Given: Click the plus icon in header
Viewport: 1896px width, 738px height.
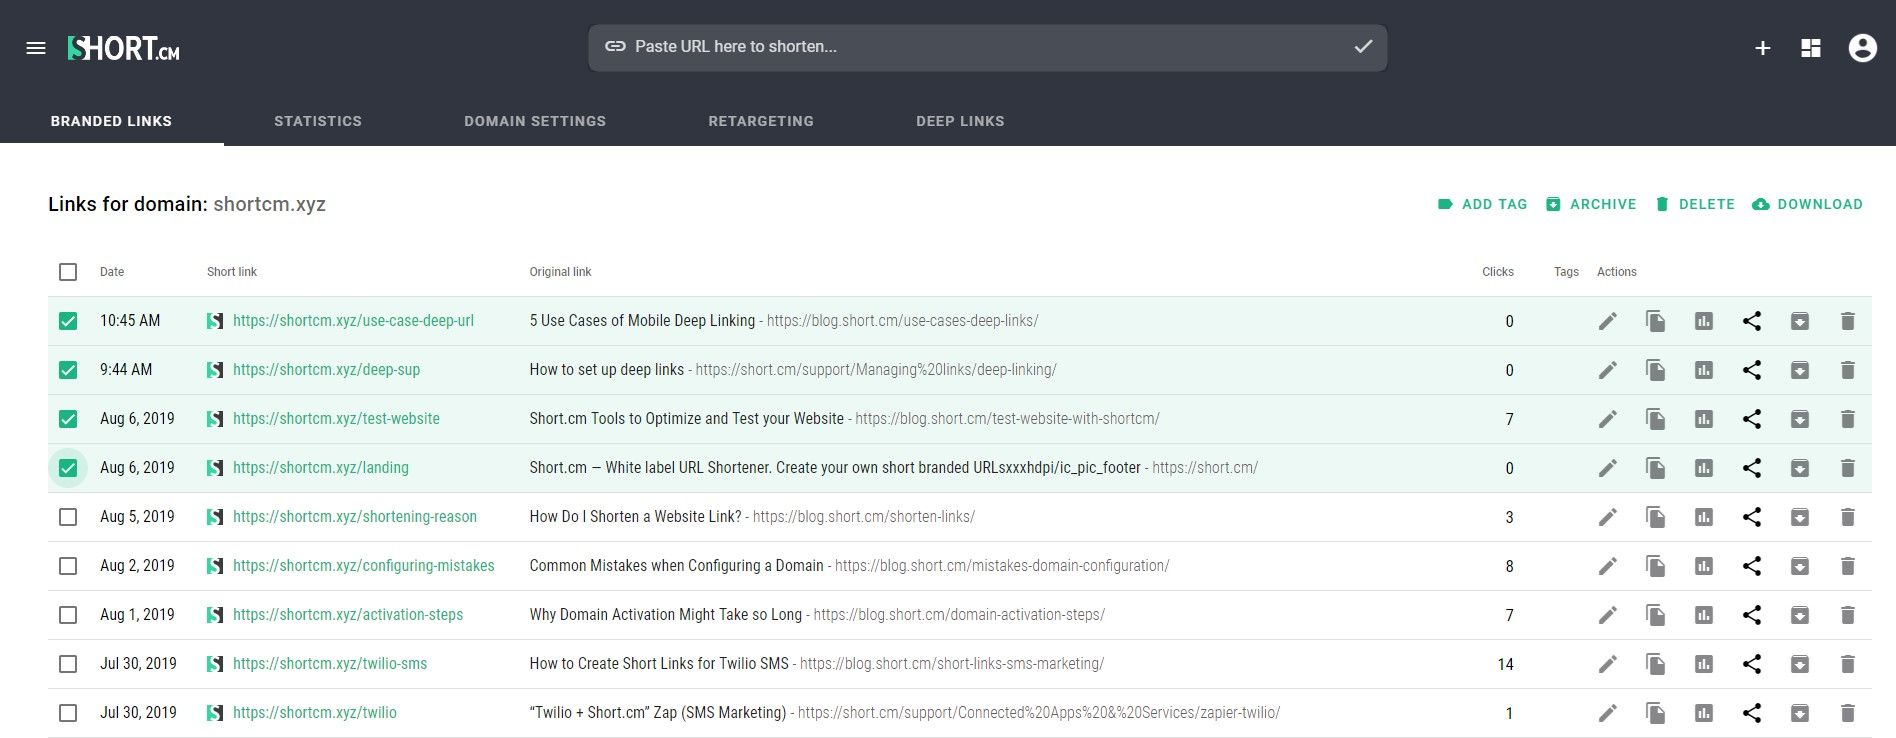Looking at the screenshot, I should [1763, 48].
